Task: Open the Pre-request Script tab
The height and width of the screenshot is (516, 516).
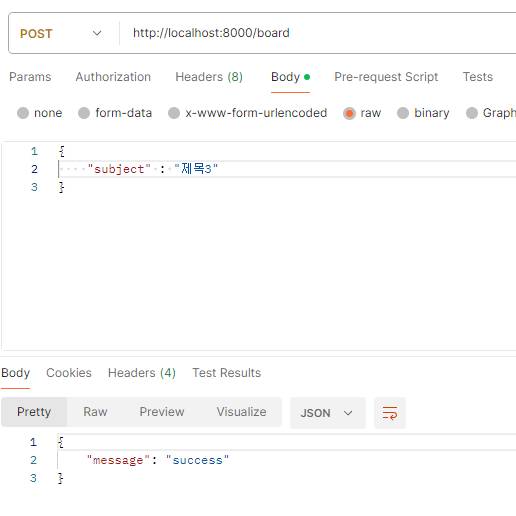Action: [386, 77]
